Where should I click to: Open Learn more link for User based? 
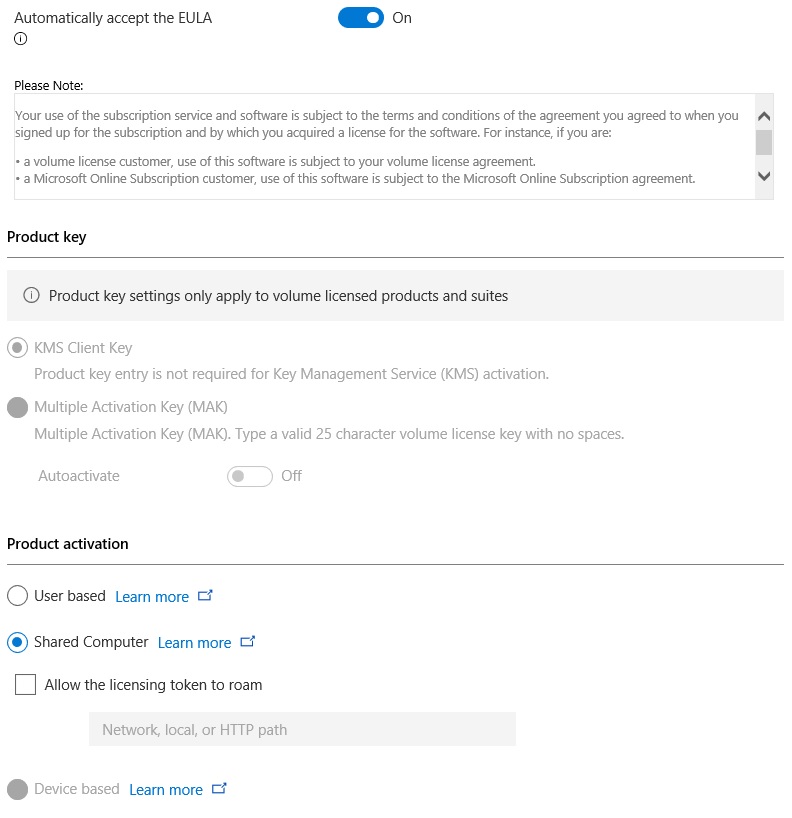pyautogui.click(x=152, y=597)
